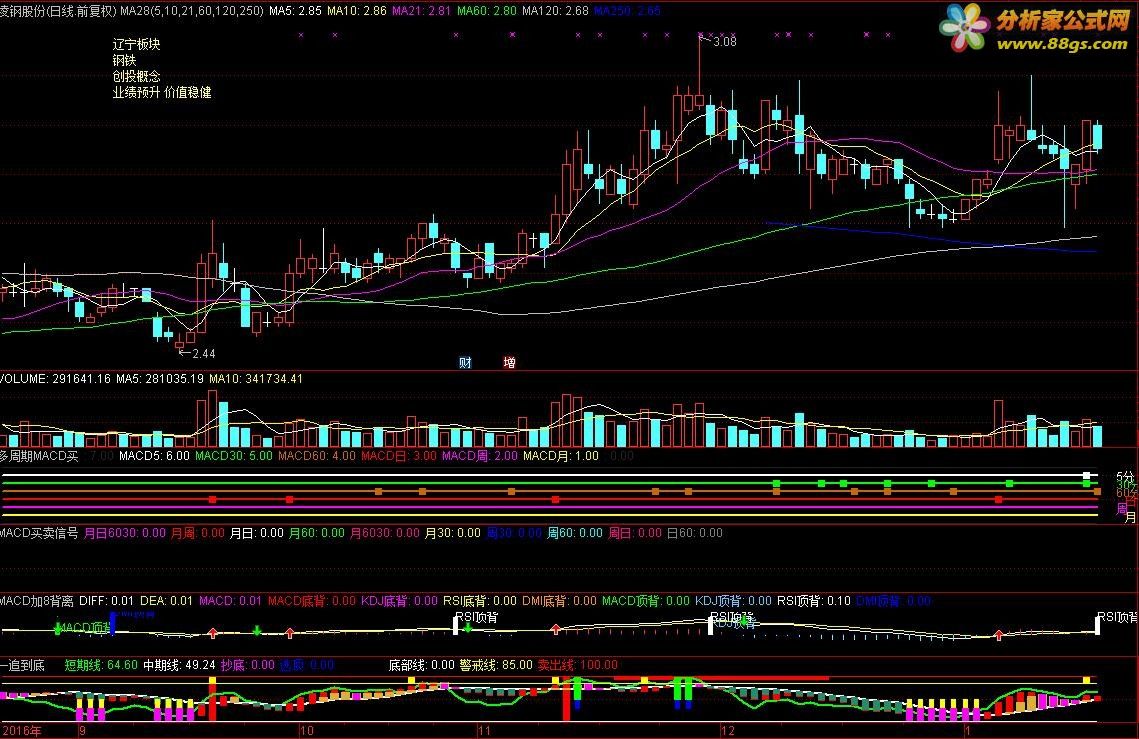Open the 钢铁 industry label
This screenshot has width=1139, height=739.
(x=124, y=60)
